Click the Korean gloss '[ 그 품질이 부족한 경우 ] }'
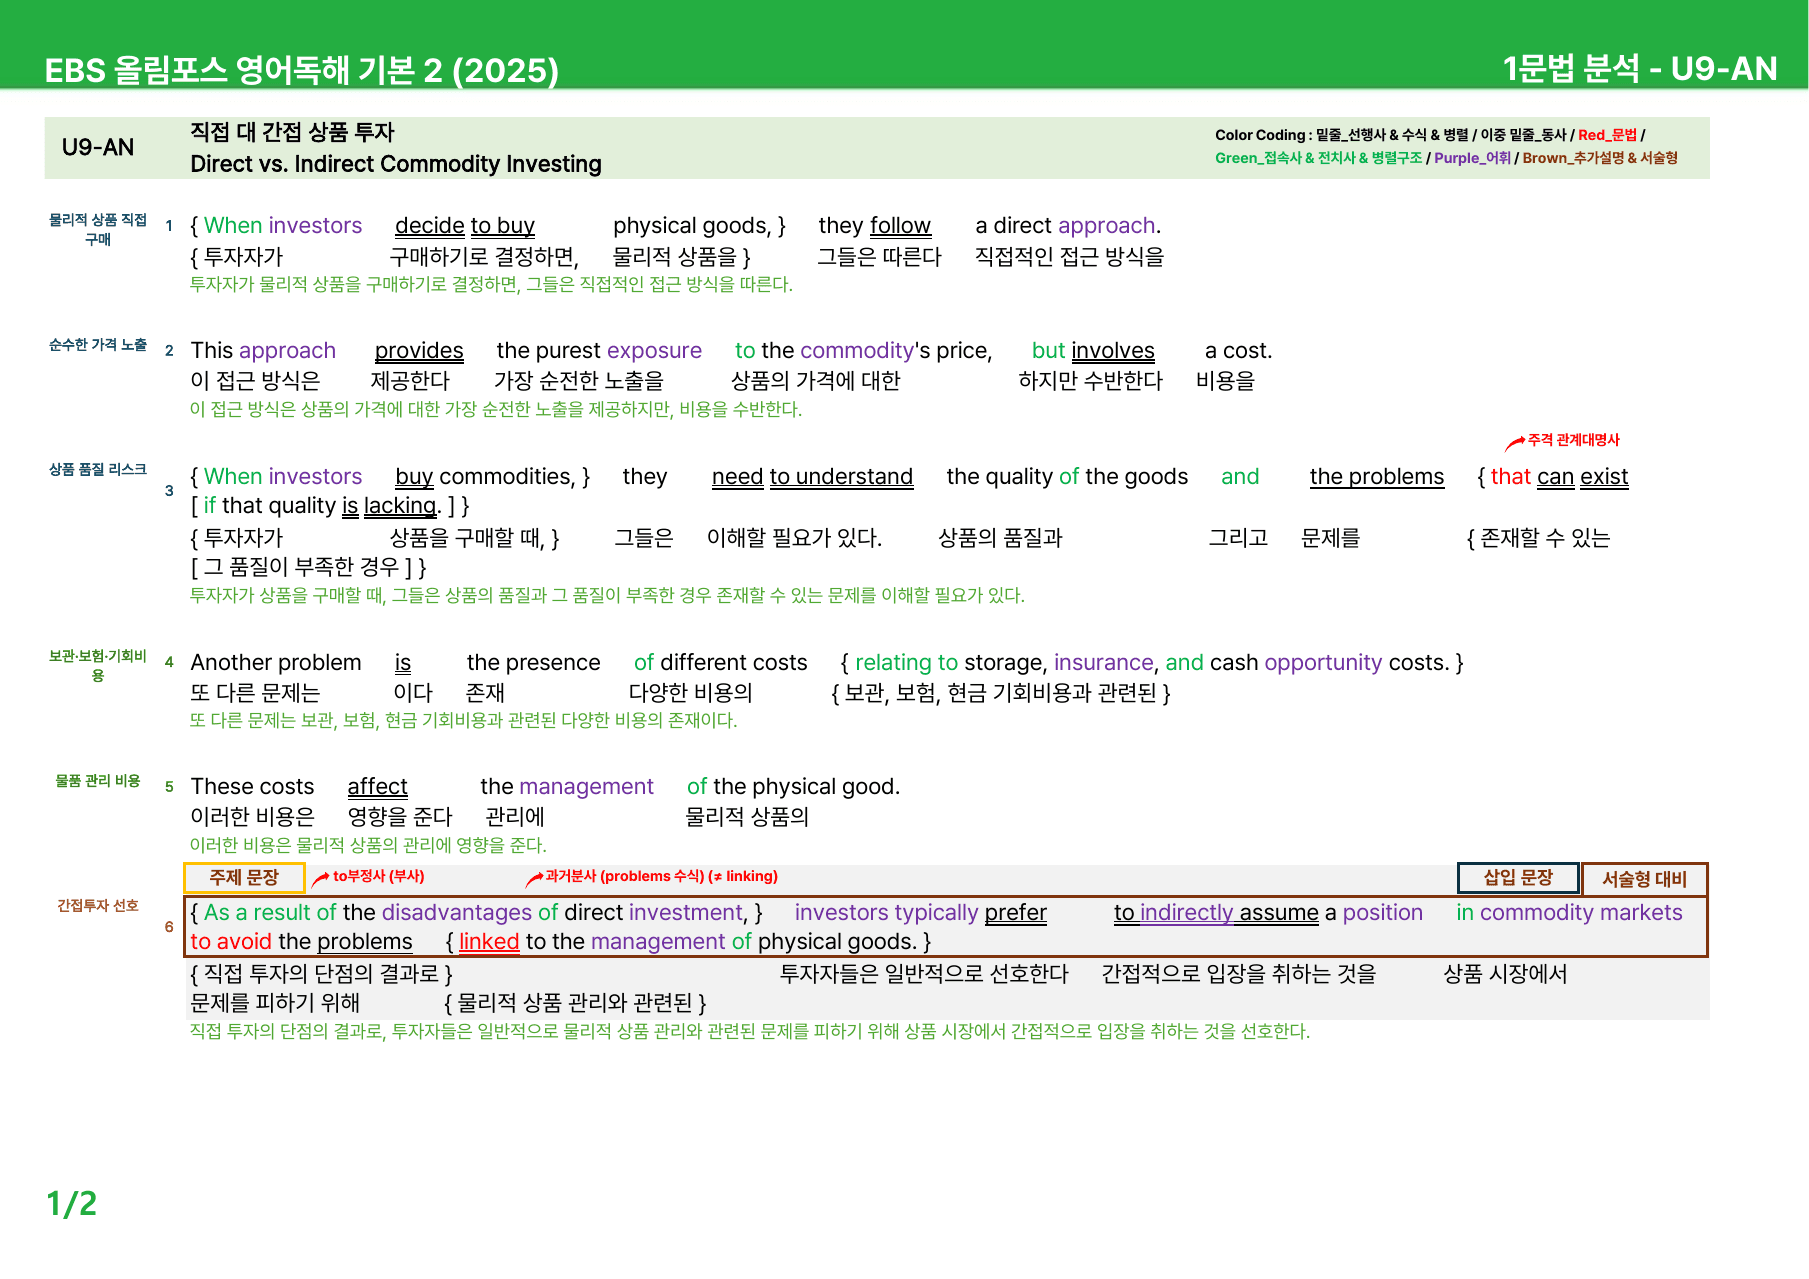The width and height of the screenshot is (1809, 1279). [x=308, y=567]
